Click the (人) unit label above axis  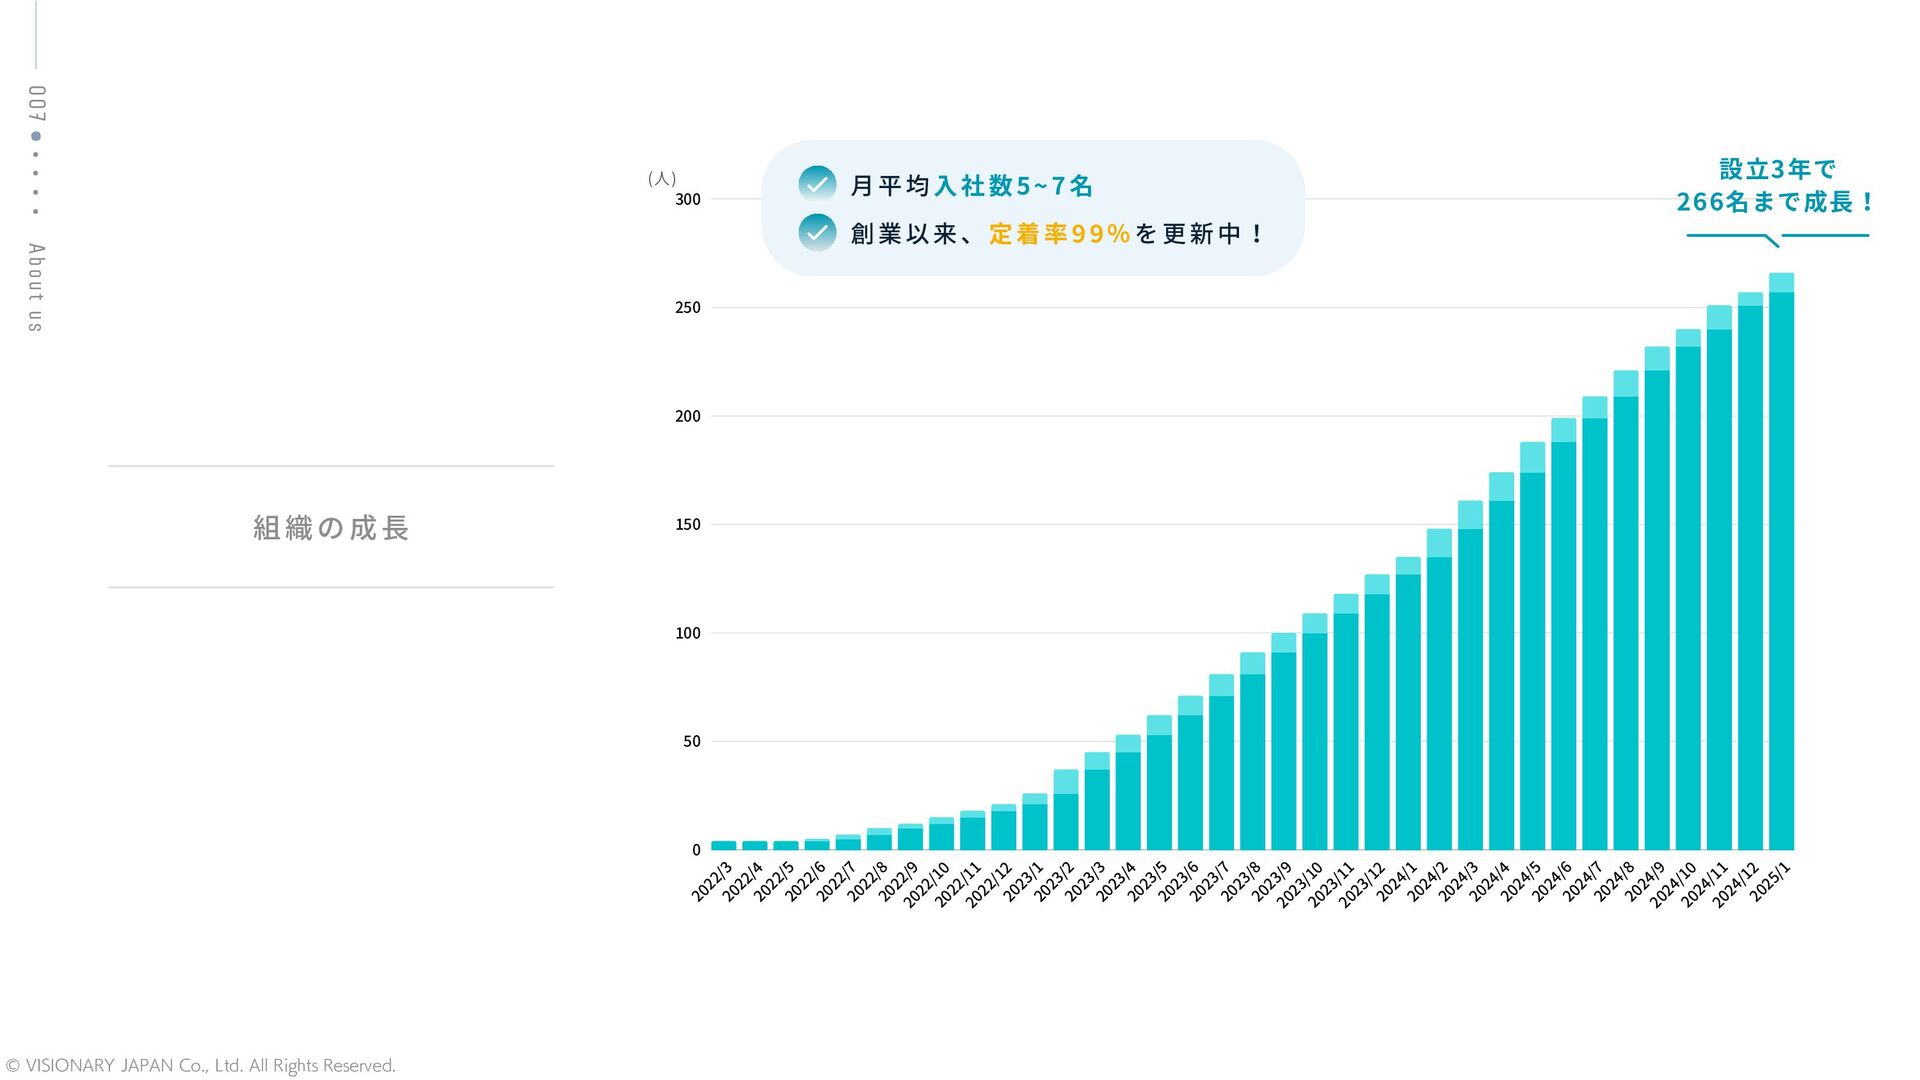(x=662, y=178)
